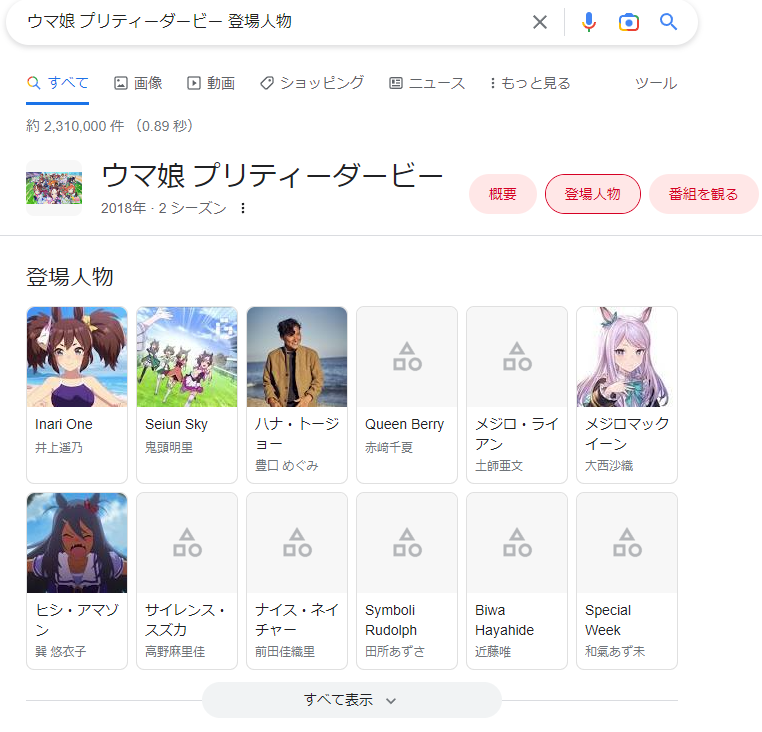762x732 pixels.
Task: Open the メジロマックイーン character image
Action: (x=627, y=357)
